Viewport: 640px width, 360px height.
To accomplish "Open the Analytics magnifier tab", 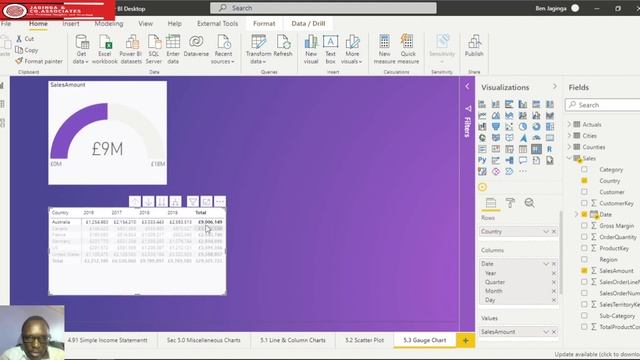I will pyautogui.click(x=529, y=203).
